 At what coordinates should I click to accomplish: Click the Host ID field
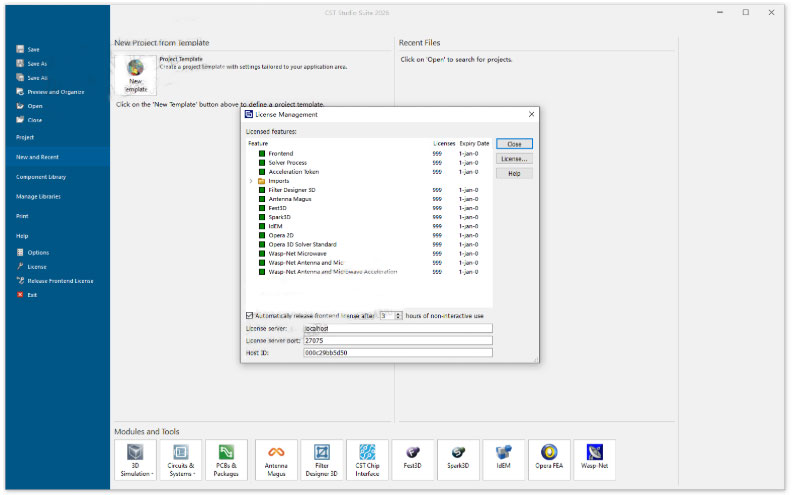click(x=398, y=353)
